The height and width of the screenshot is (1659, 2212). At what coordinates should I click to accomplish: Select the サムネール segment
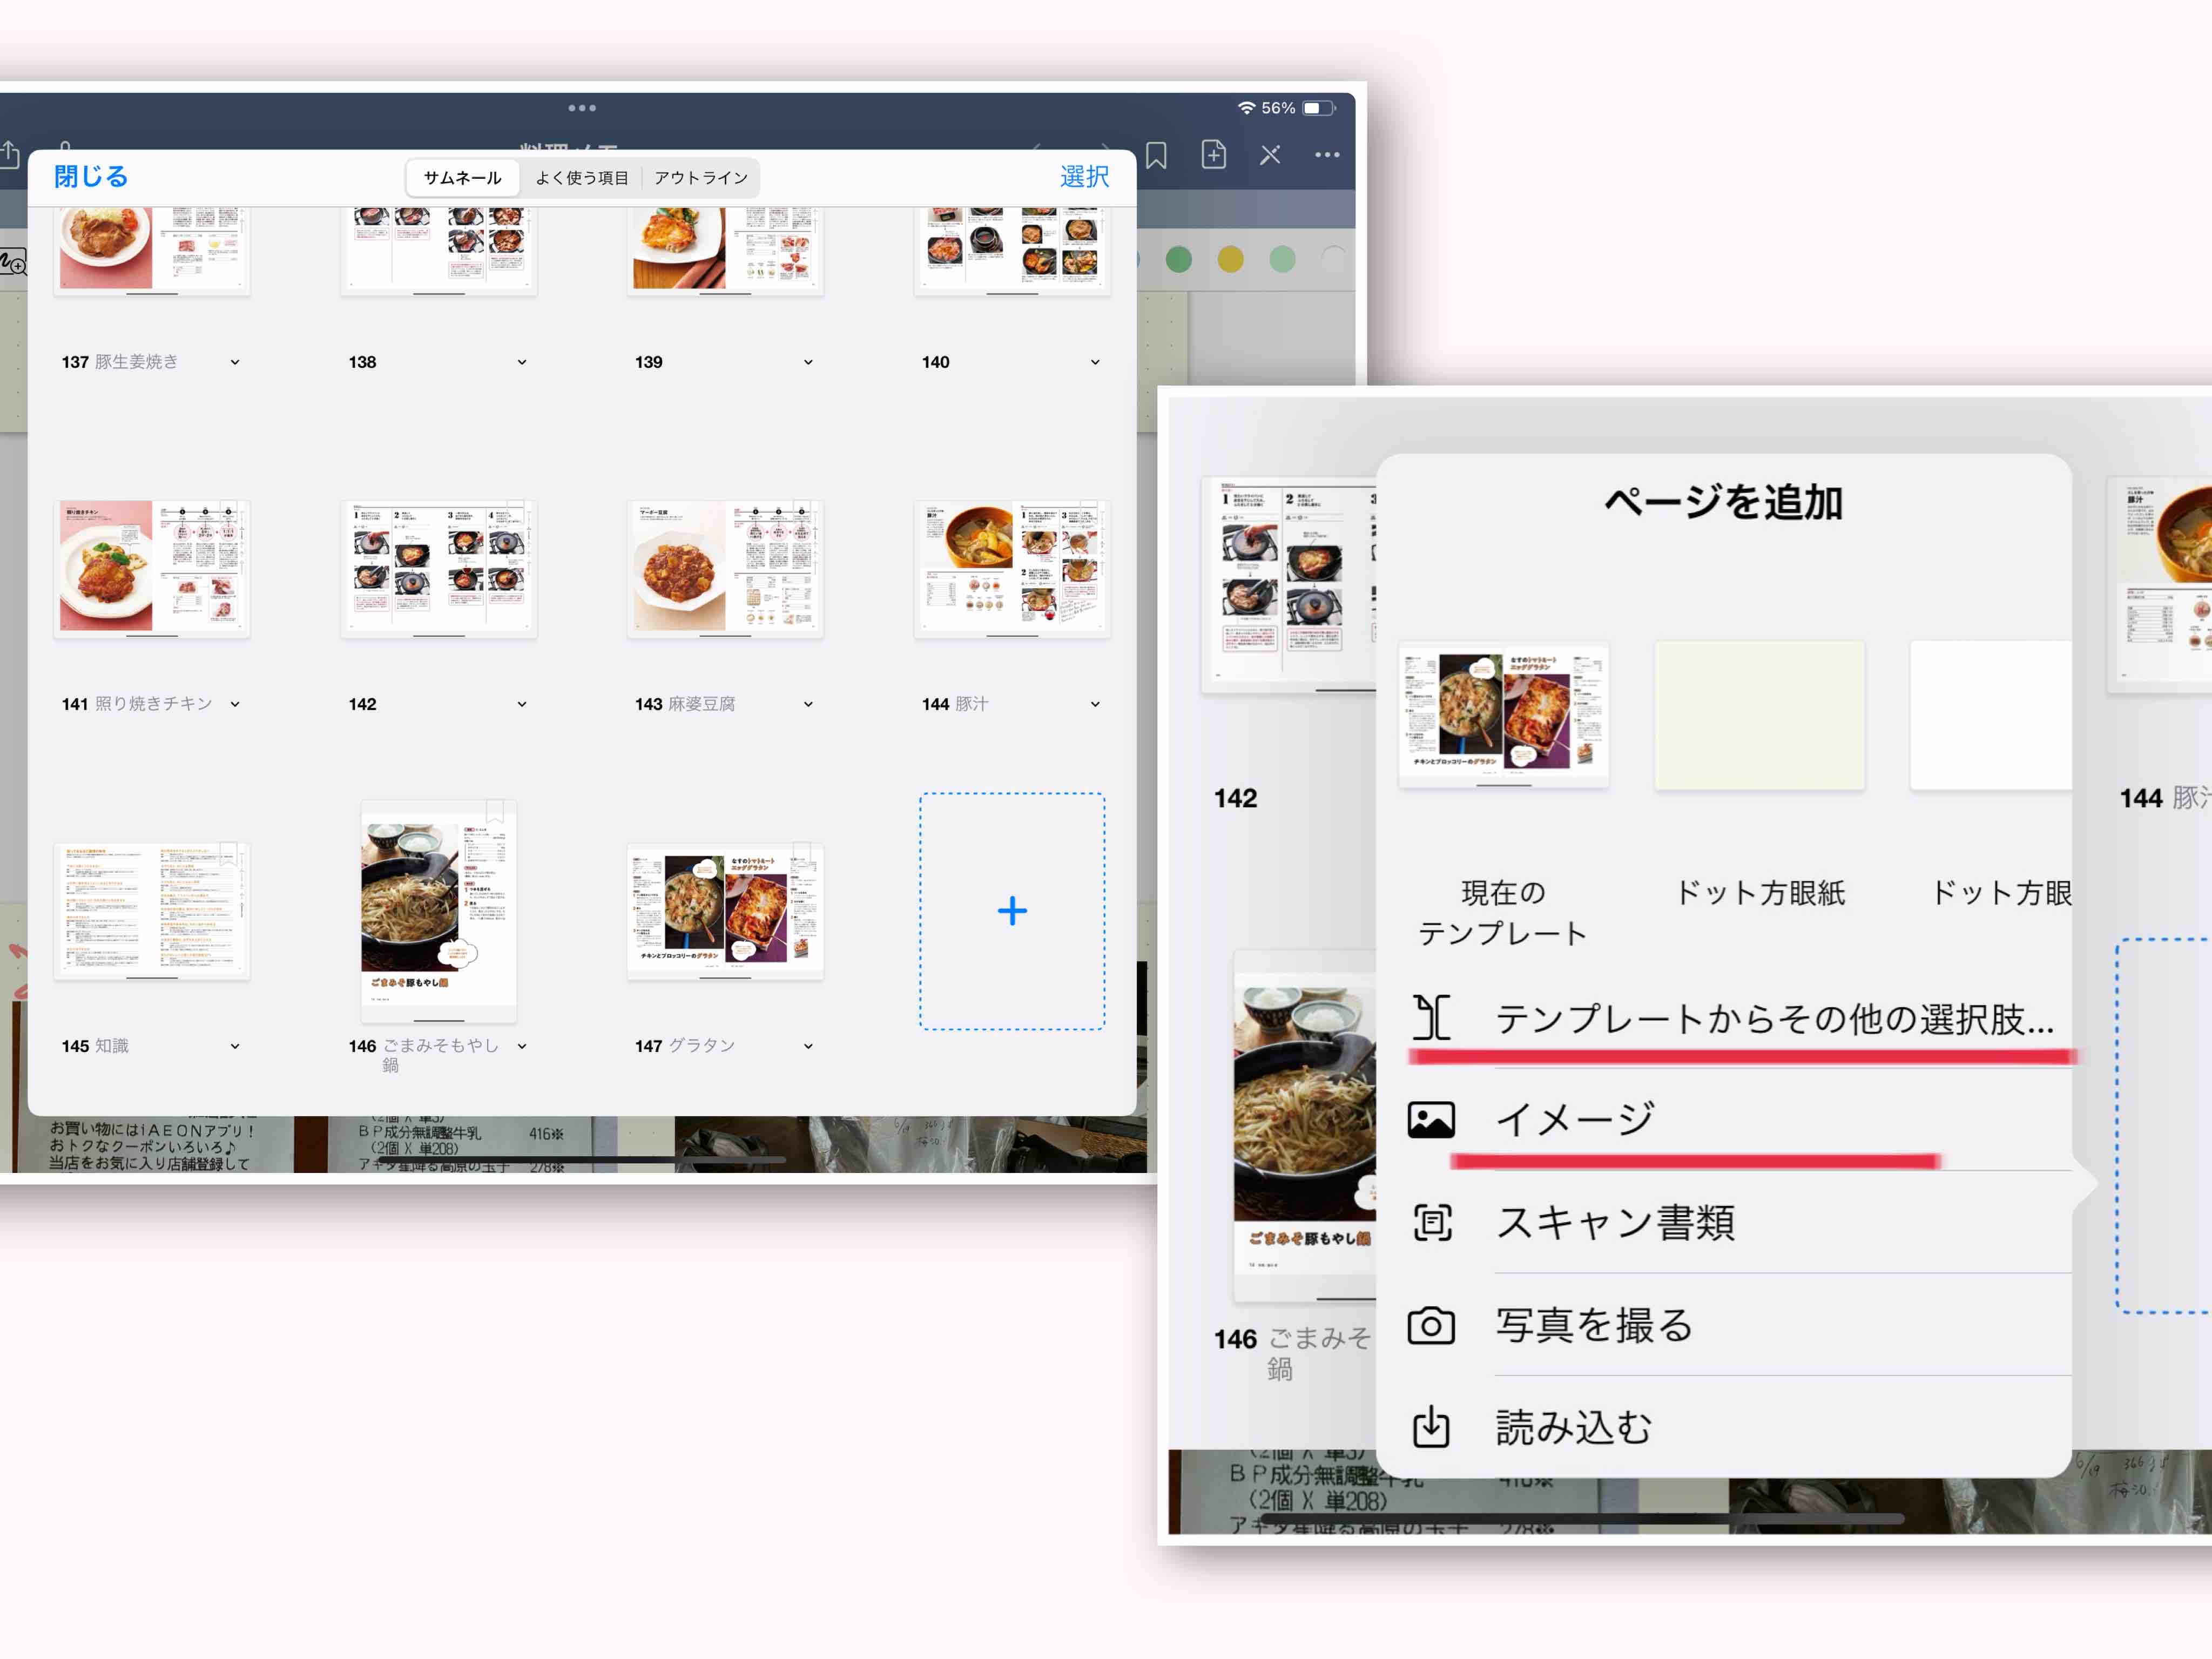[462, 178]
